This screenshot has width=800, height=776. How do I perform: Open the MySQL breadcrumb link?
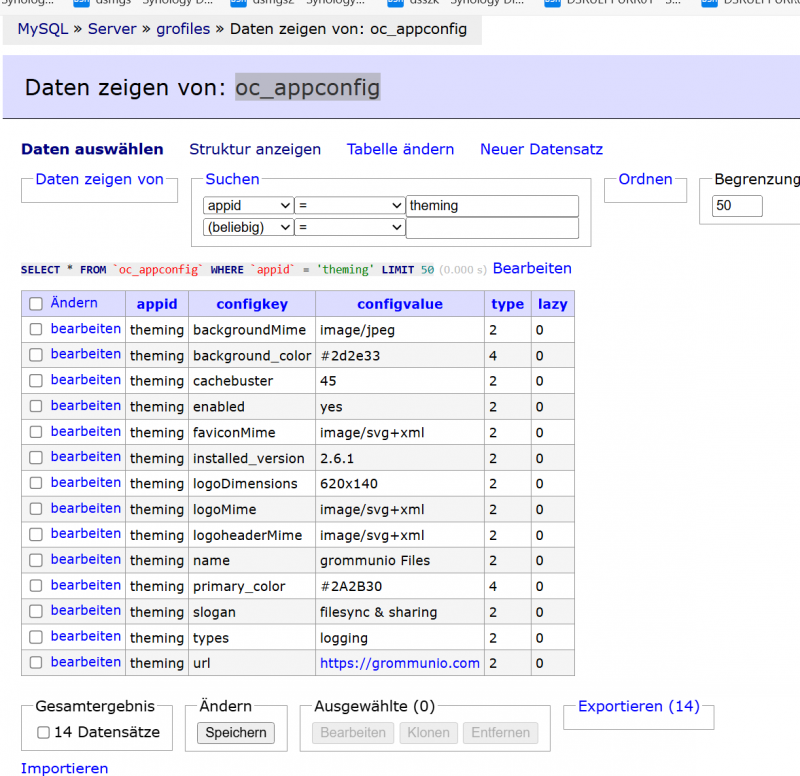point(42,29)
